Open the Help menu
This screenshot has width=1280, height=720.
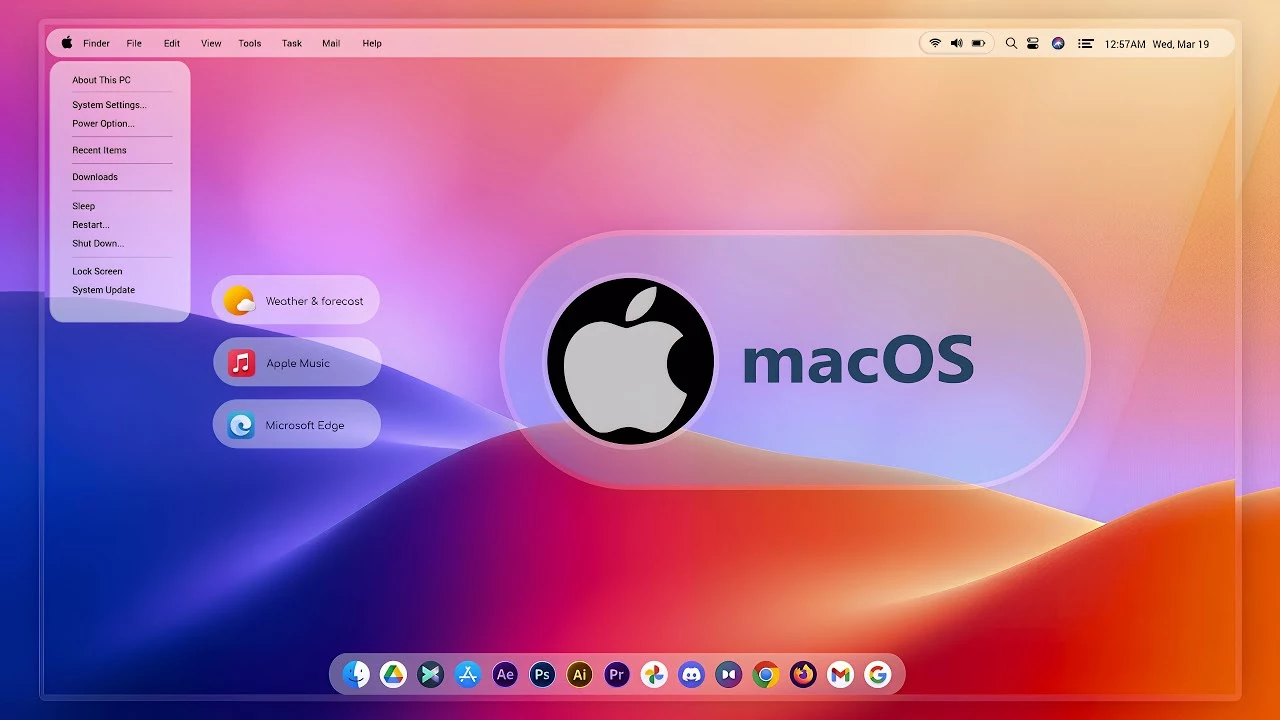[x=372, y=43]
